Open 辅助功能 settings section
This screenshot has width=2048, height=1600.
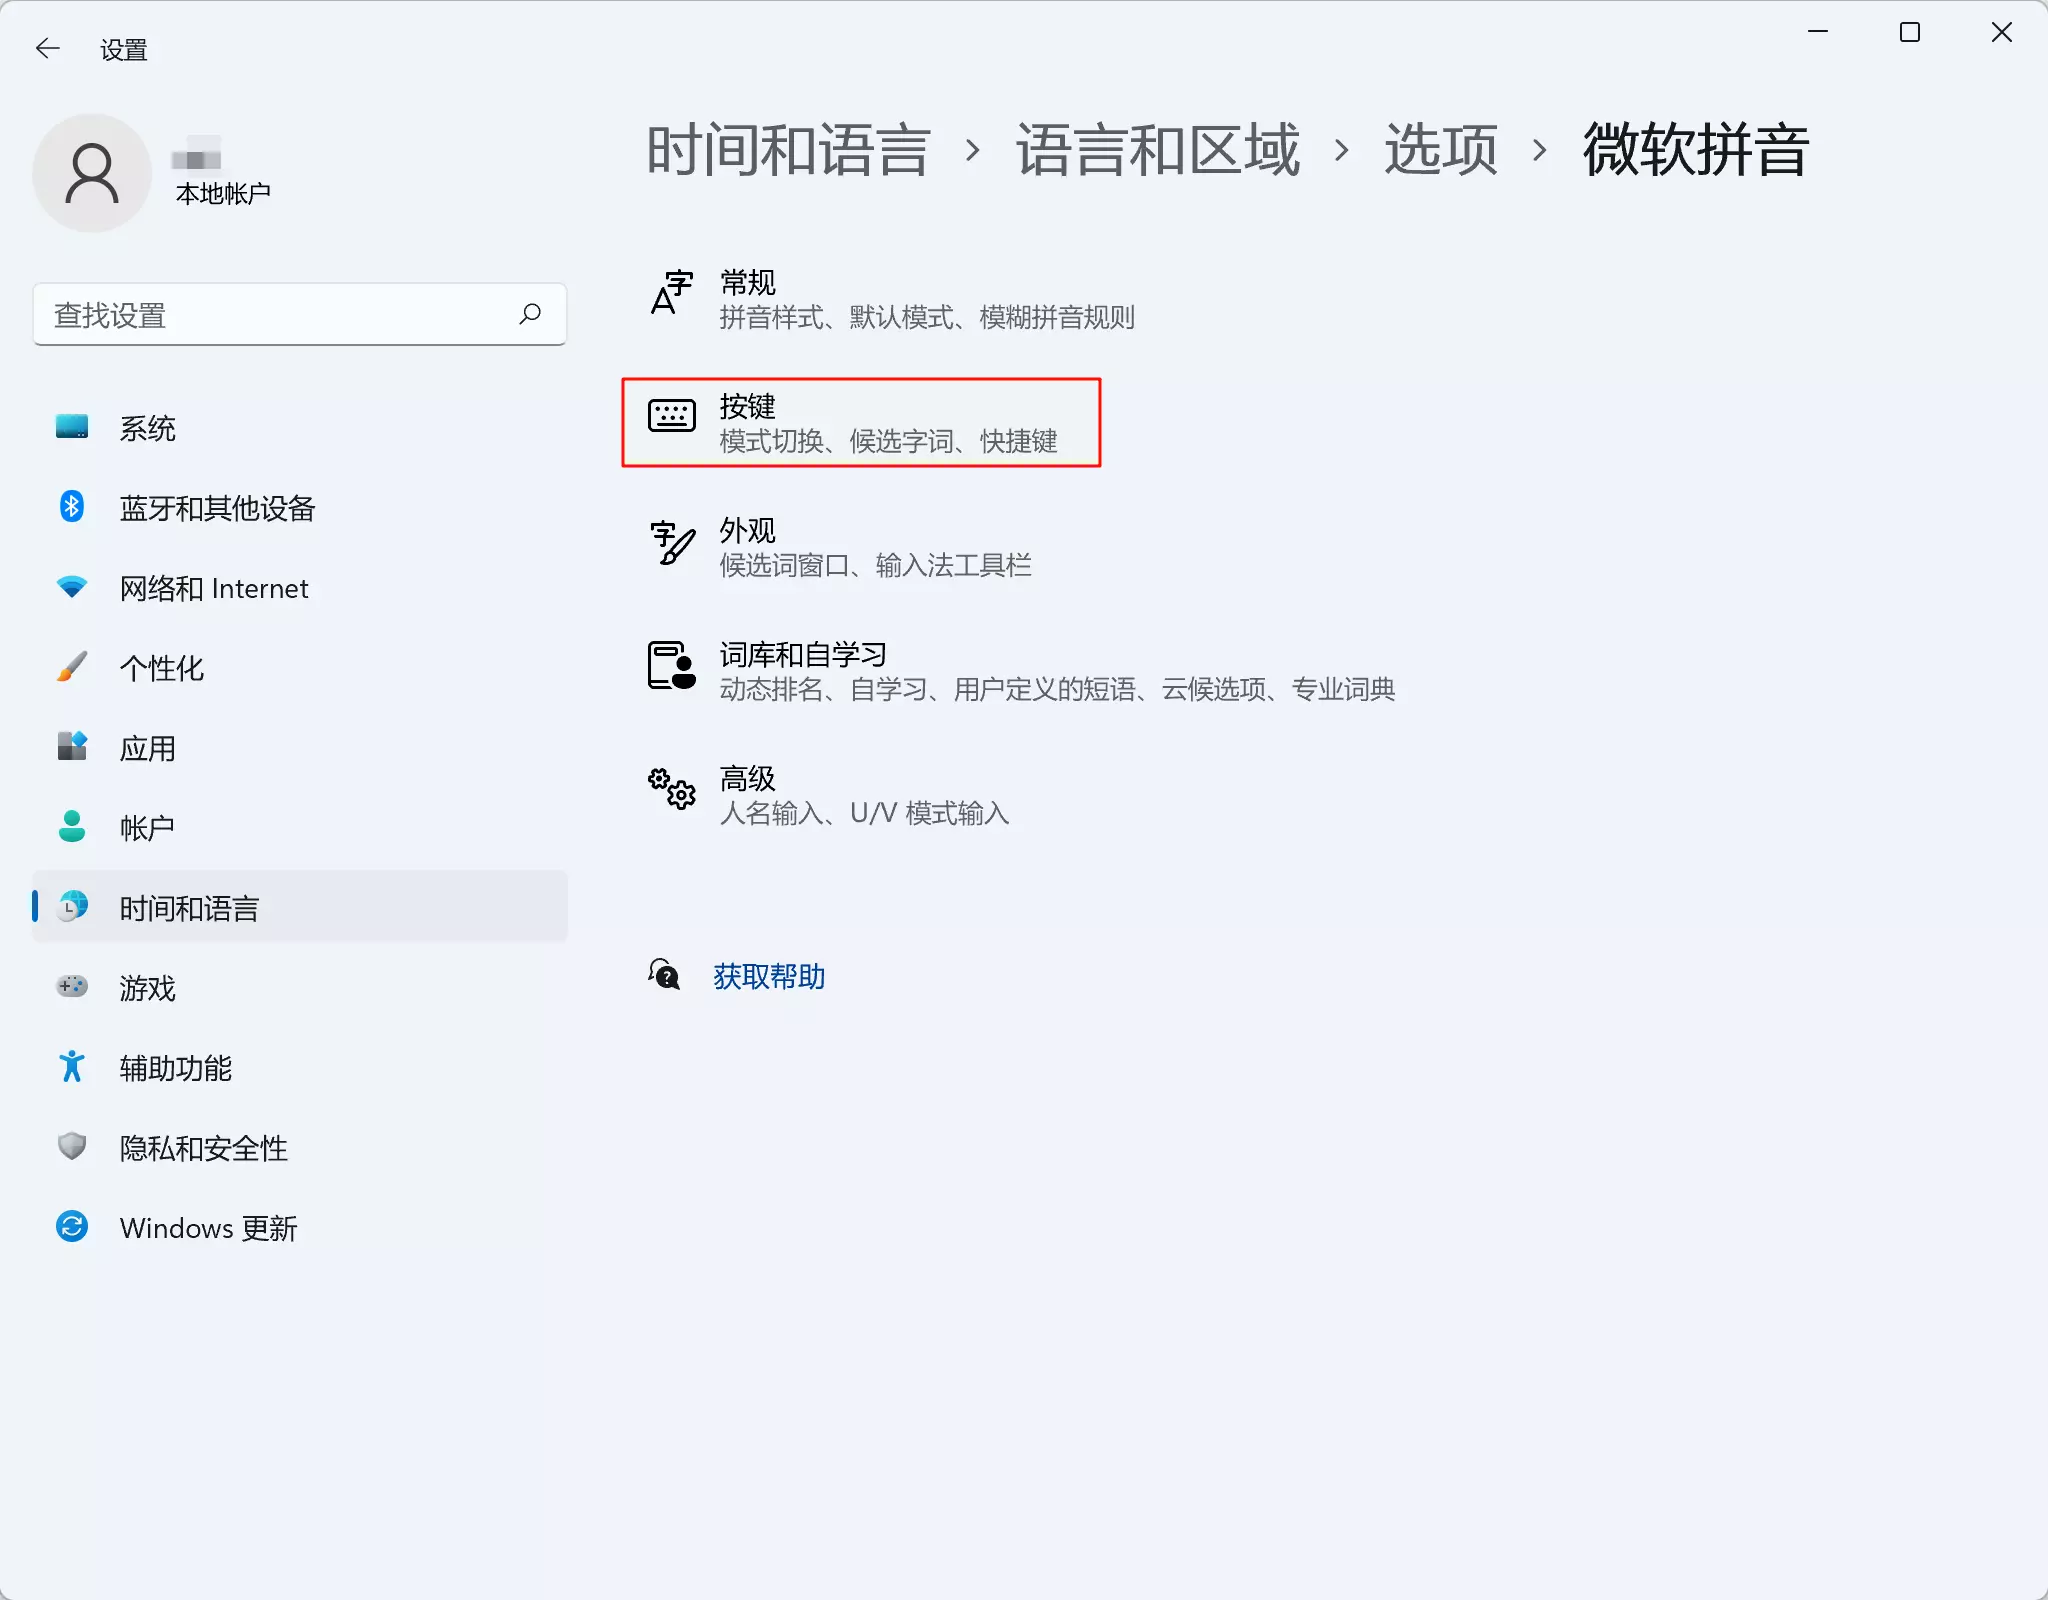(x=175, y=1068)
